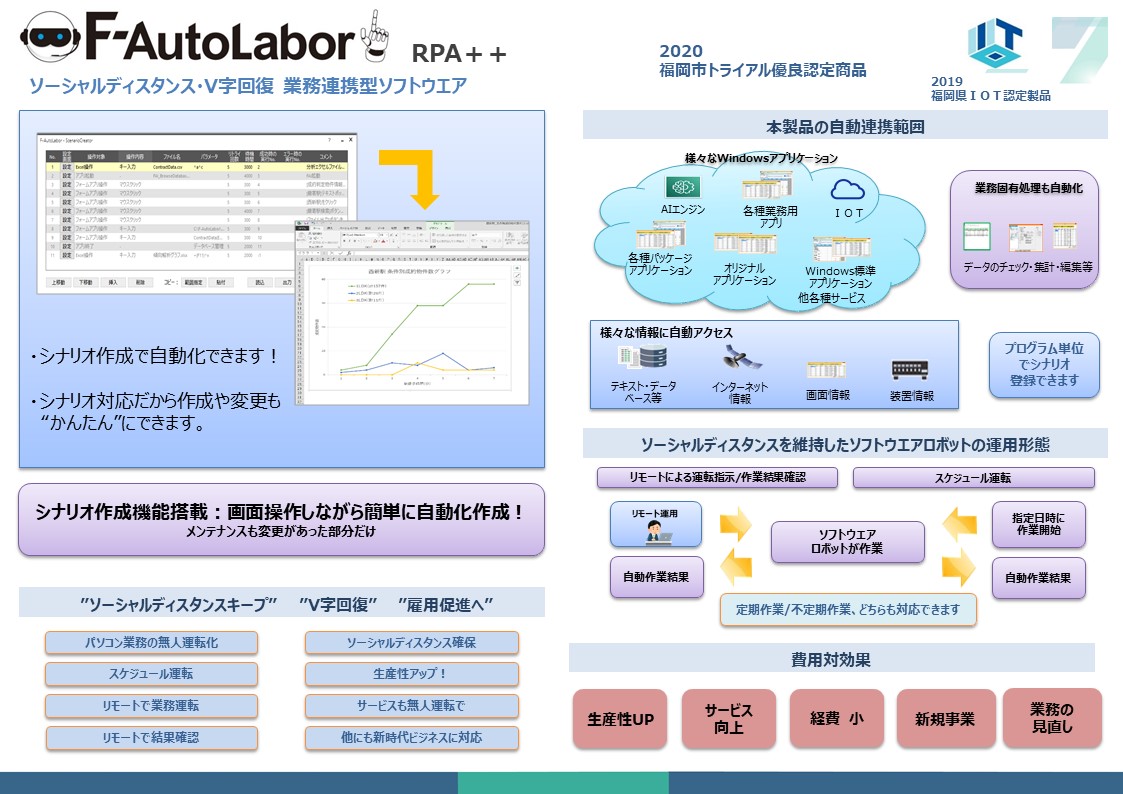
Task: Click the 上移動 button in ScenarioCreator
Action: click(x=58, y=282)
